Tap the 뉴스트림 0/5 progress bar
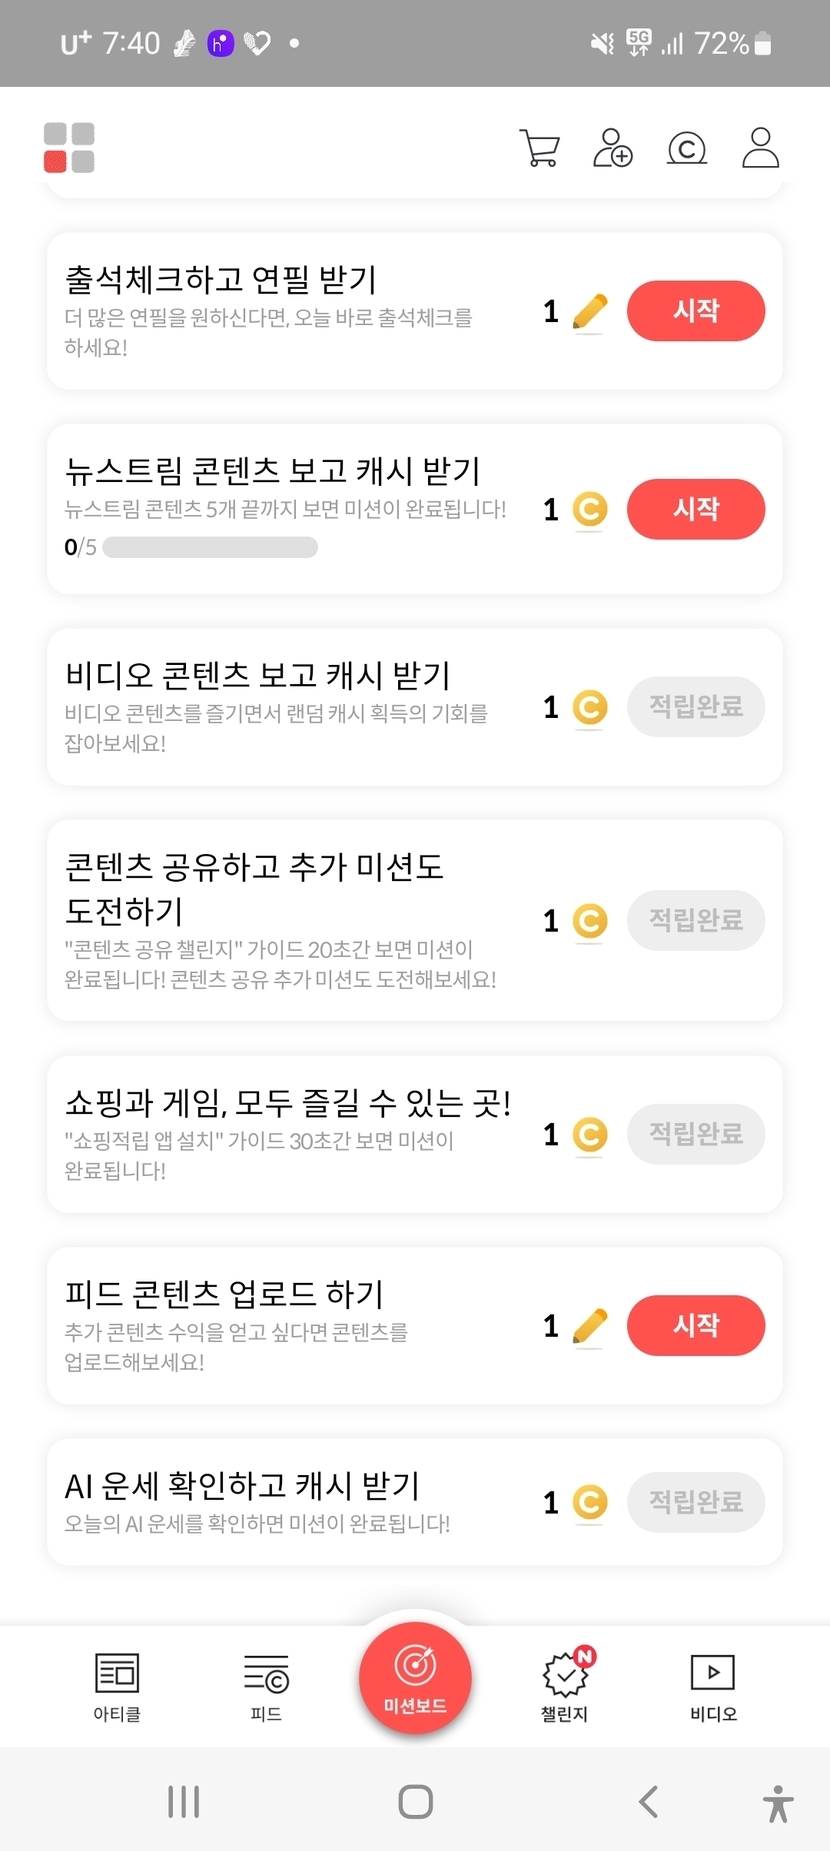This screenshot has width=830, height=1851. (x=210, y=548)
